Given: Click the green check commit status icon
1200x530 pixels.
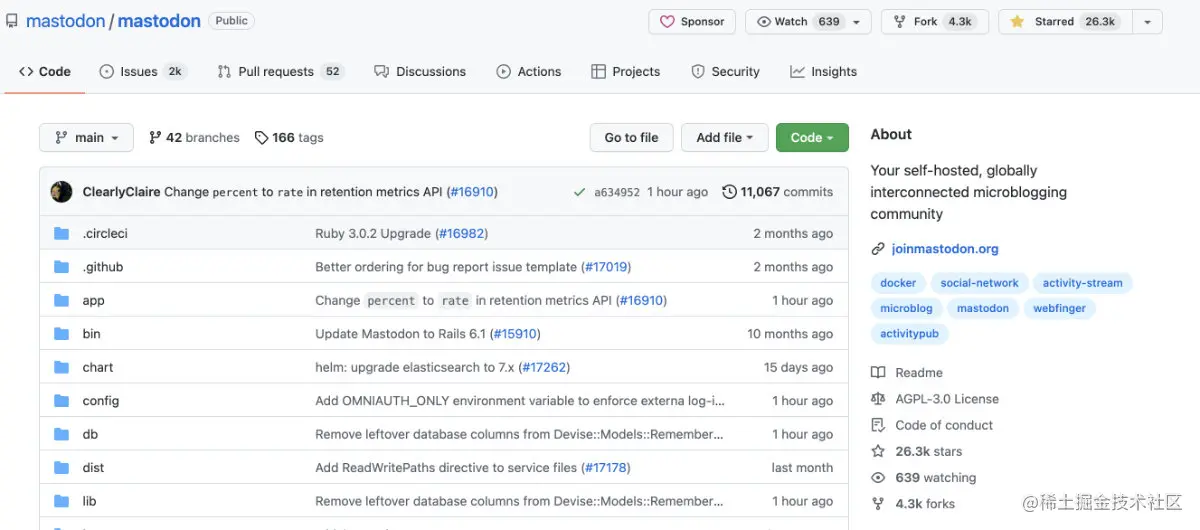Looking at the screenshot, I should [579, 192].
